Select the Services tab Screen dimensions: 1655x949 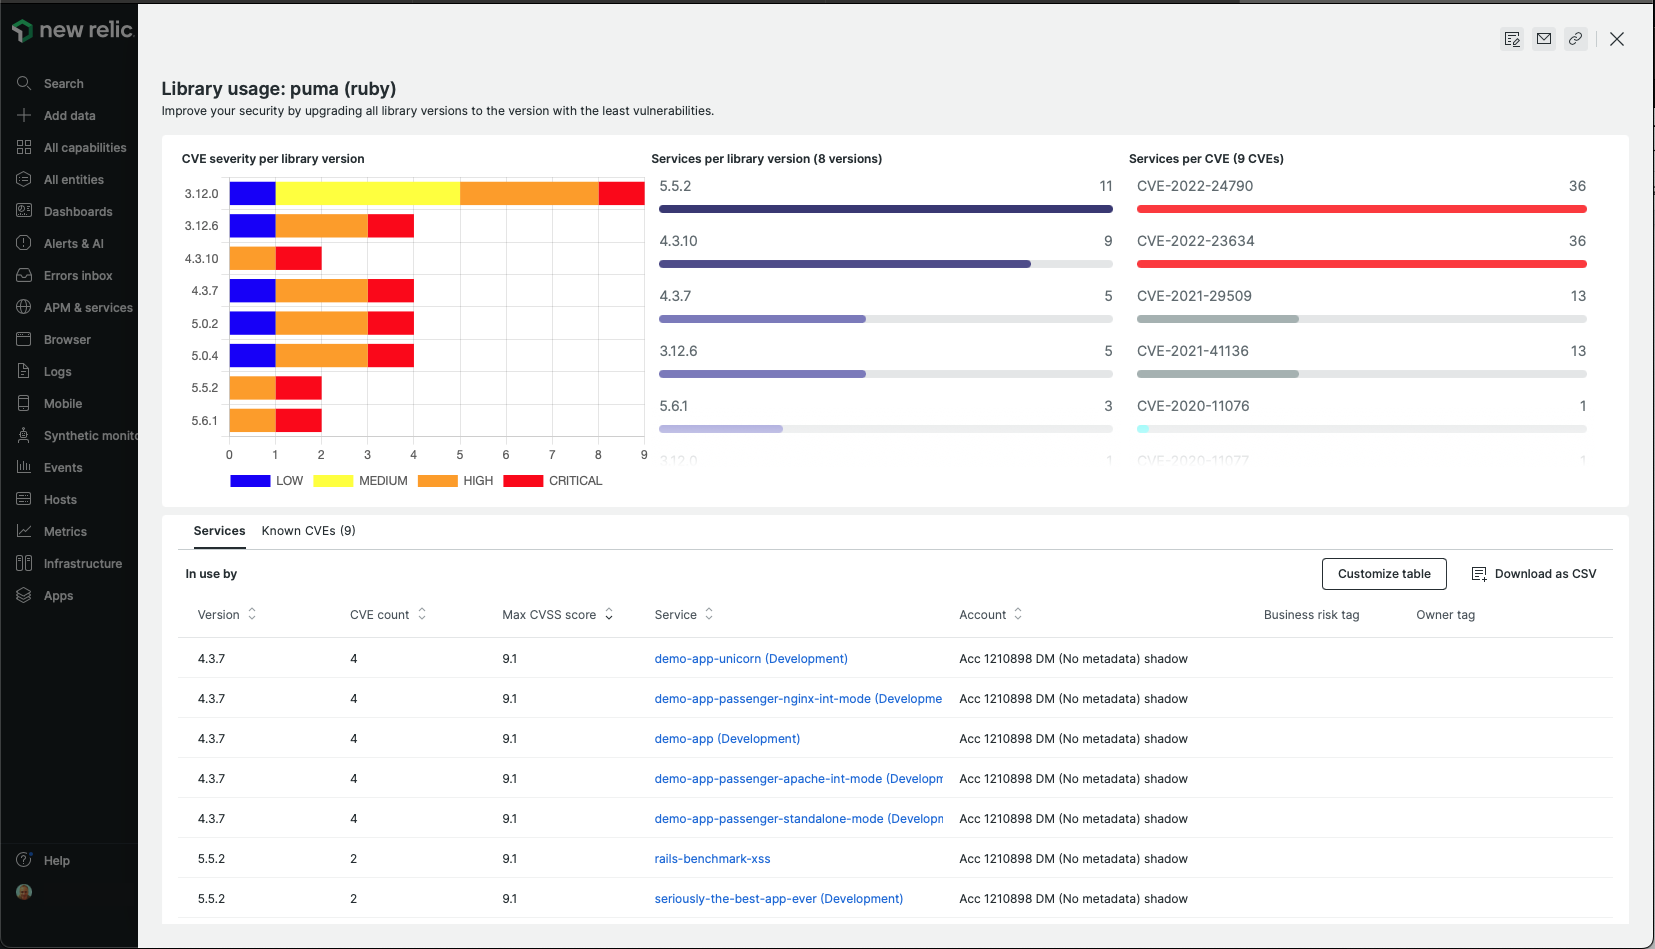coord(219,530)
